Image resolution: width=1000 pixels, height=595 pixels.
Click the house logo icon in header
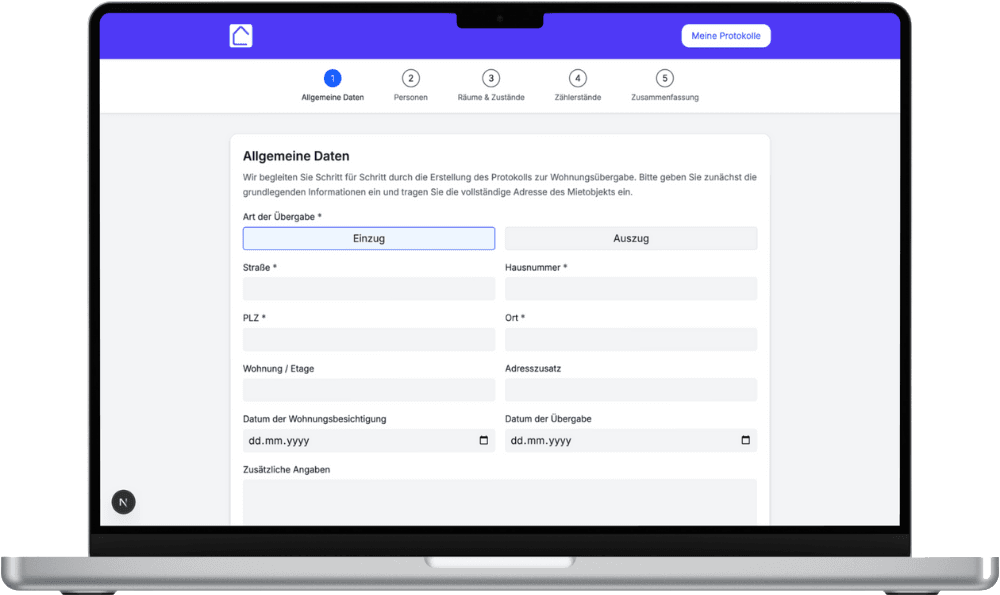click(x=240, y=36)
